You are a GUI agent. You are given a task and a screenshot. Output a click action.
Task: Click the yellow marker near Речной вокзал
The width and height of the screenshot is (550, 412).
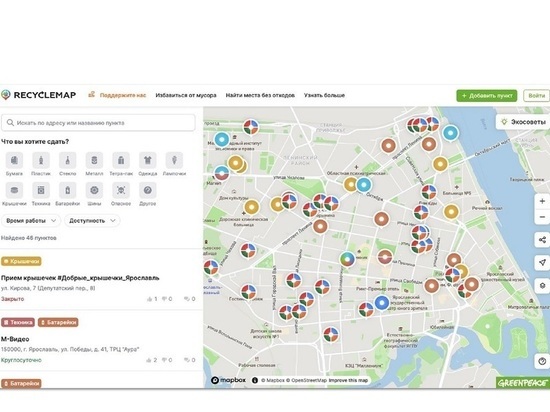(x=451, y=212)
